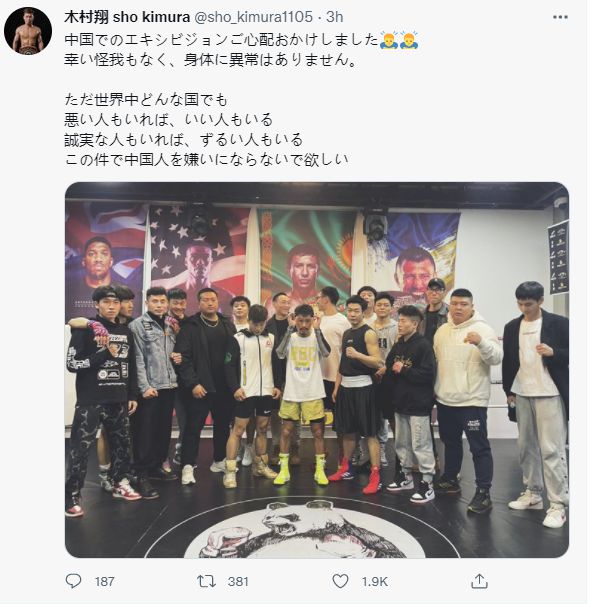View the 187 replies count
Viewport: 591px width, 604px height.
[104, 581]
